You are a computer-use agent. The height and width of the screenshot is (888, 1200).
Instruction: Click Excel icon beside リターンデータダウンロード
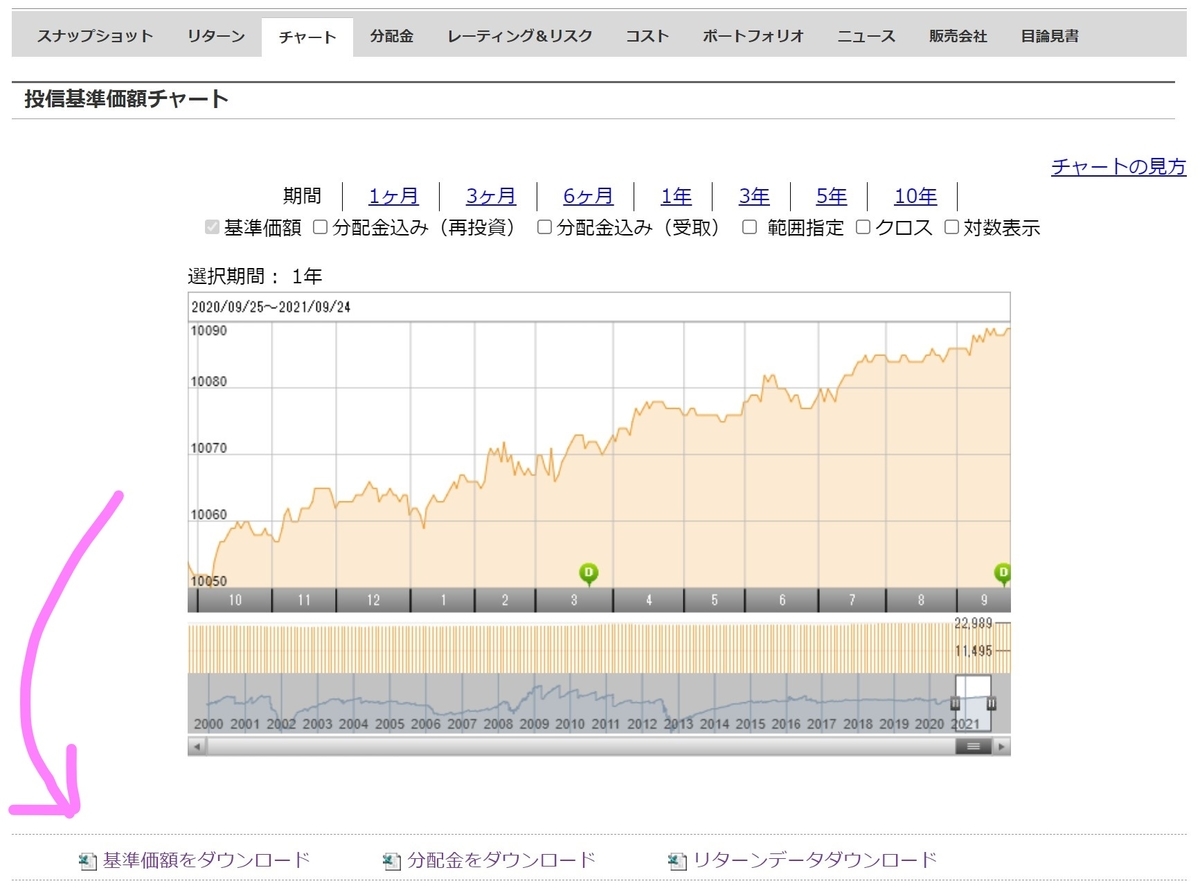pos(677,860)
